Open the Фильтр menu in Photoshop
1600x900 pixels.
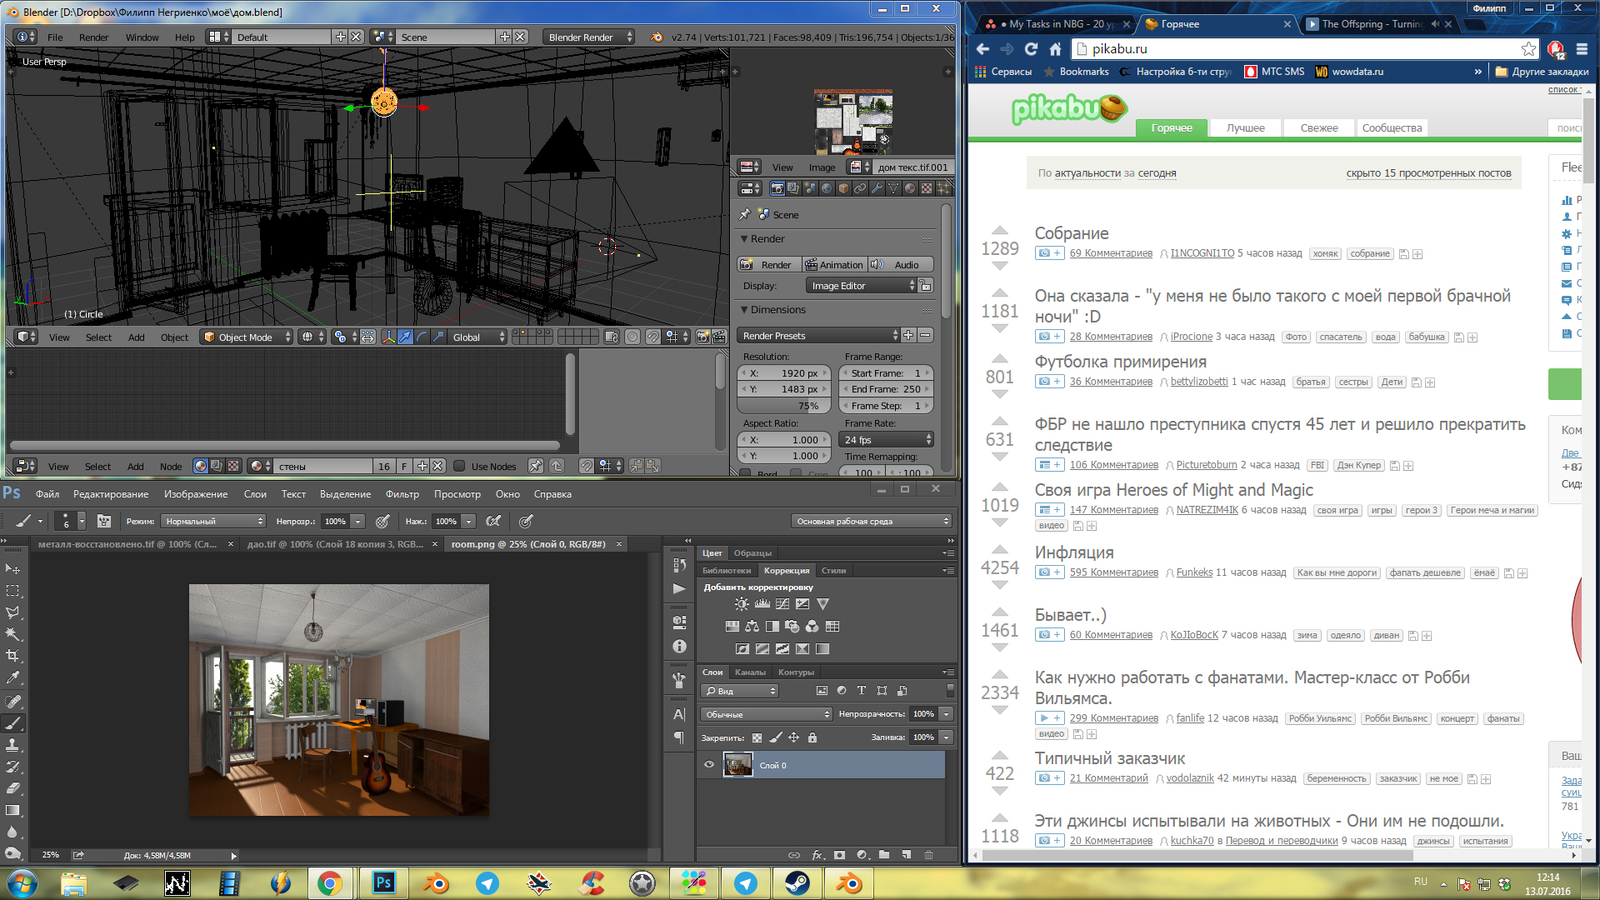pos(402,494)
